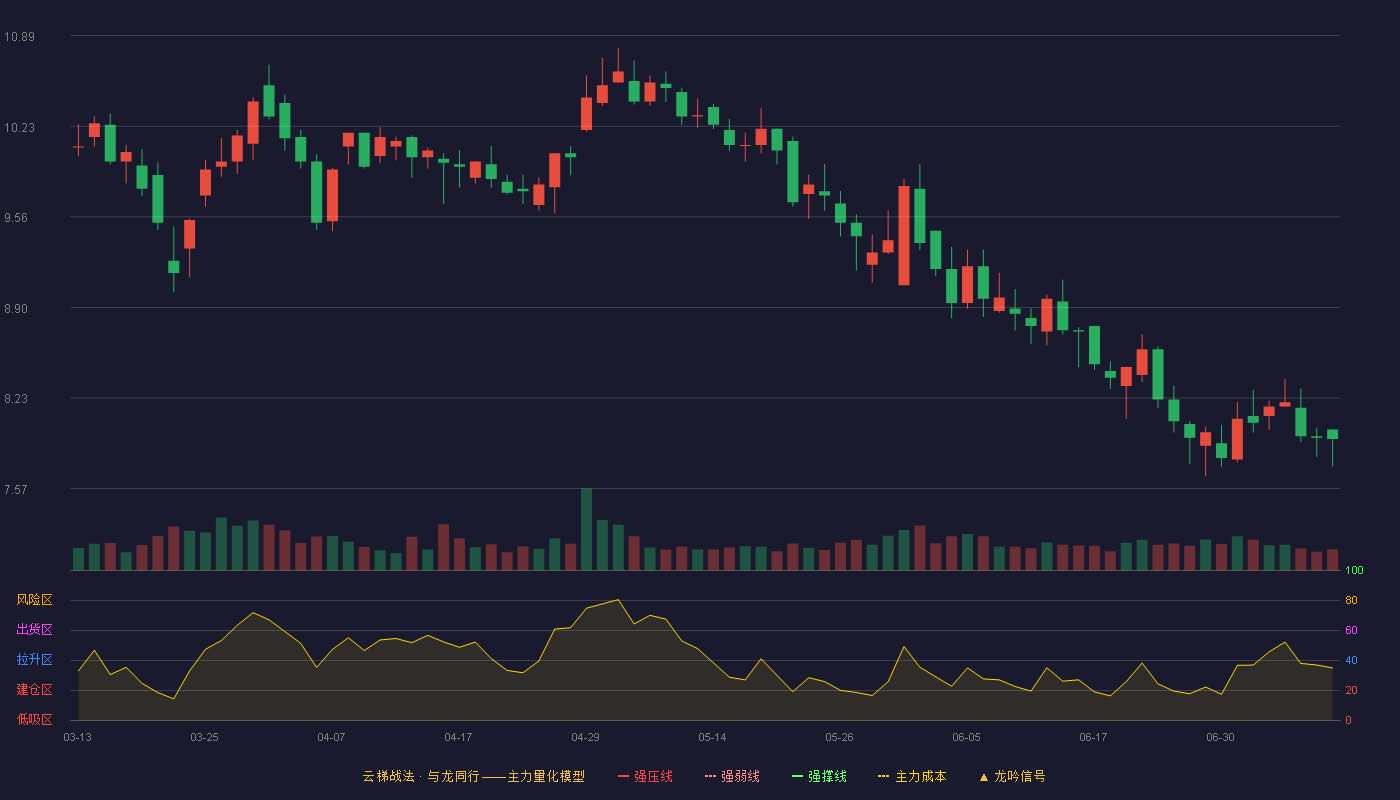The width and height of the screenshot is (1400, 800).
Task: Click the 龙吟信号 triangle legend icon
Action: click(984, 777)
